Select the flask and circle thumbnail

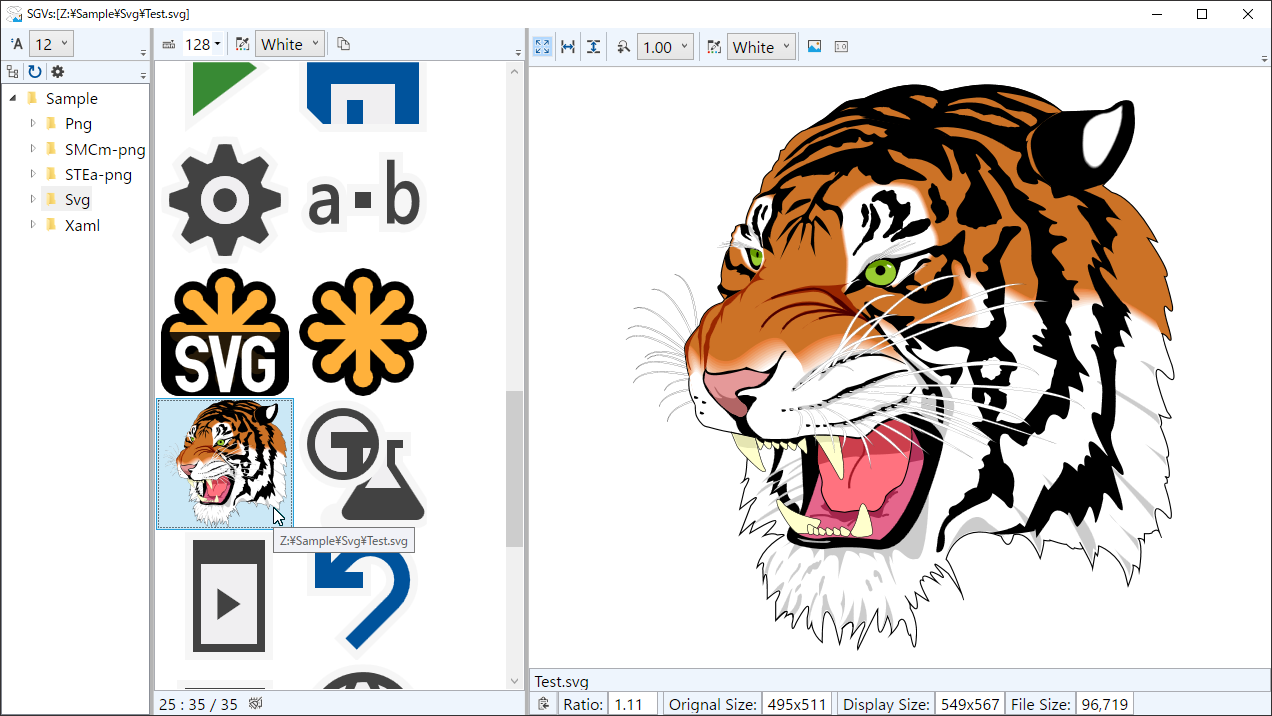[x=364, y=464]
